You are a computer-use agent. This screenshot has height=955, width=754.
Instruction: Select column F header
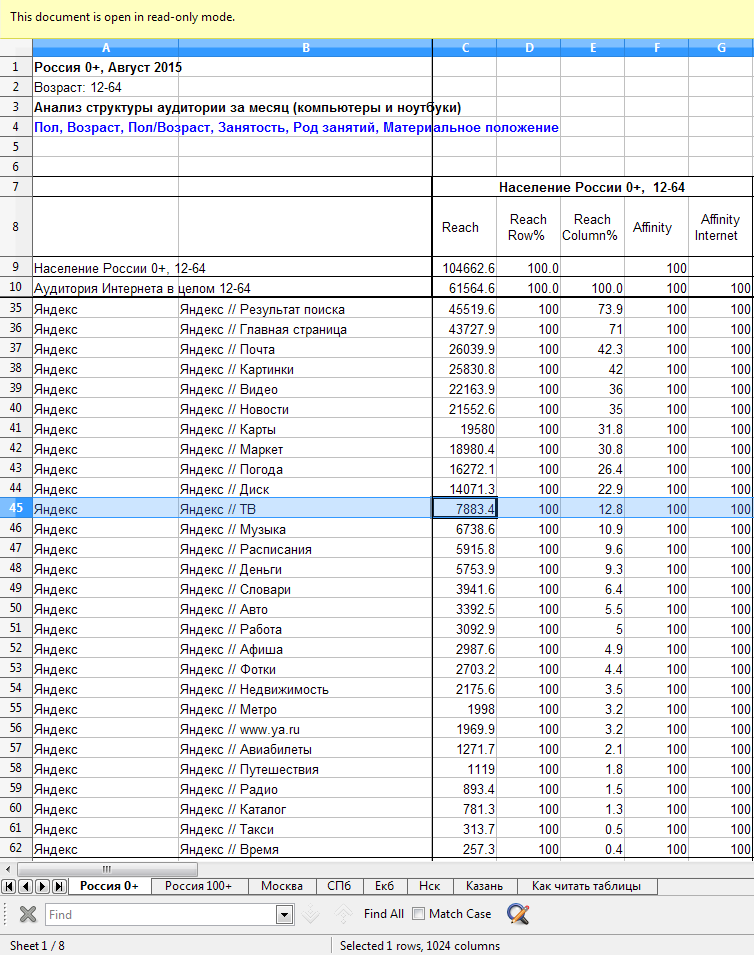pyautogui.click(x=657, y=48)
